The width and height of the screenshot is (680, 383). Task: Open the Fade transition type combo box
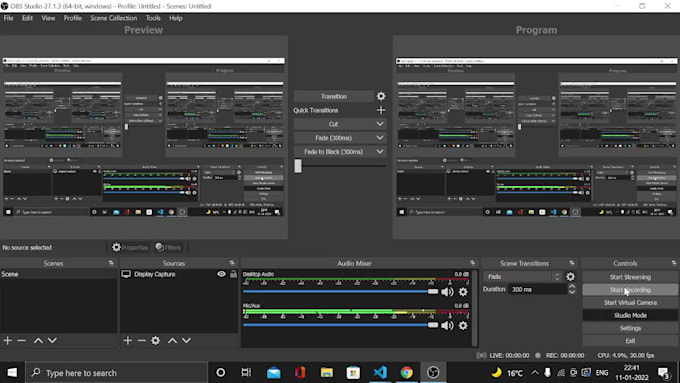523,277
